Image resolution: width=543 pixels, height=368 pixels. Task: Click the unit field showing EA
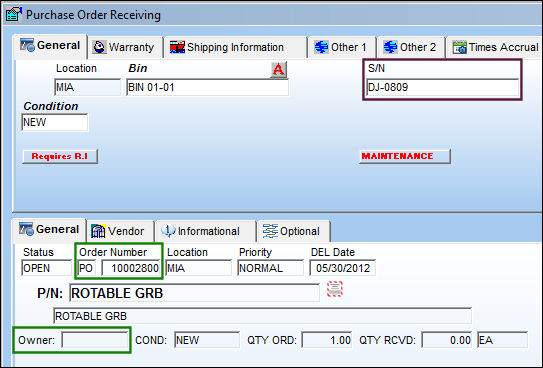coord(502,340)
